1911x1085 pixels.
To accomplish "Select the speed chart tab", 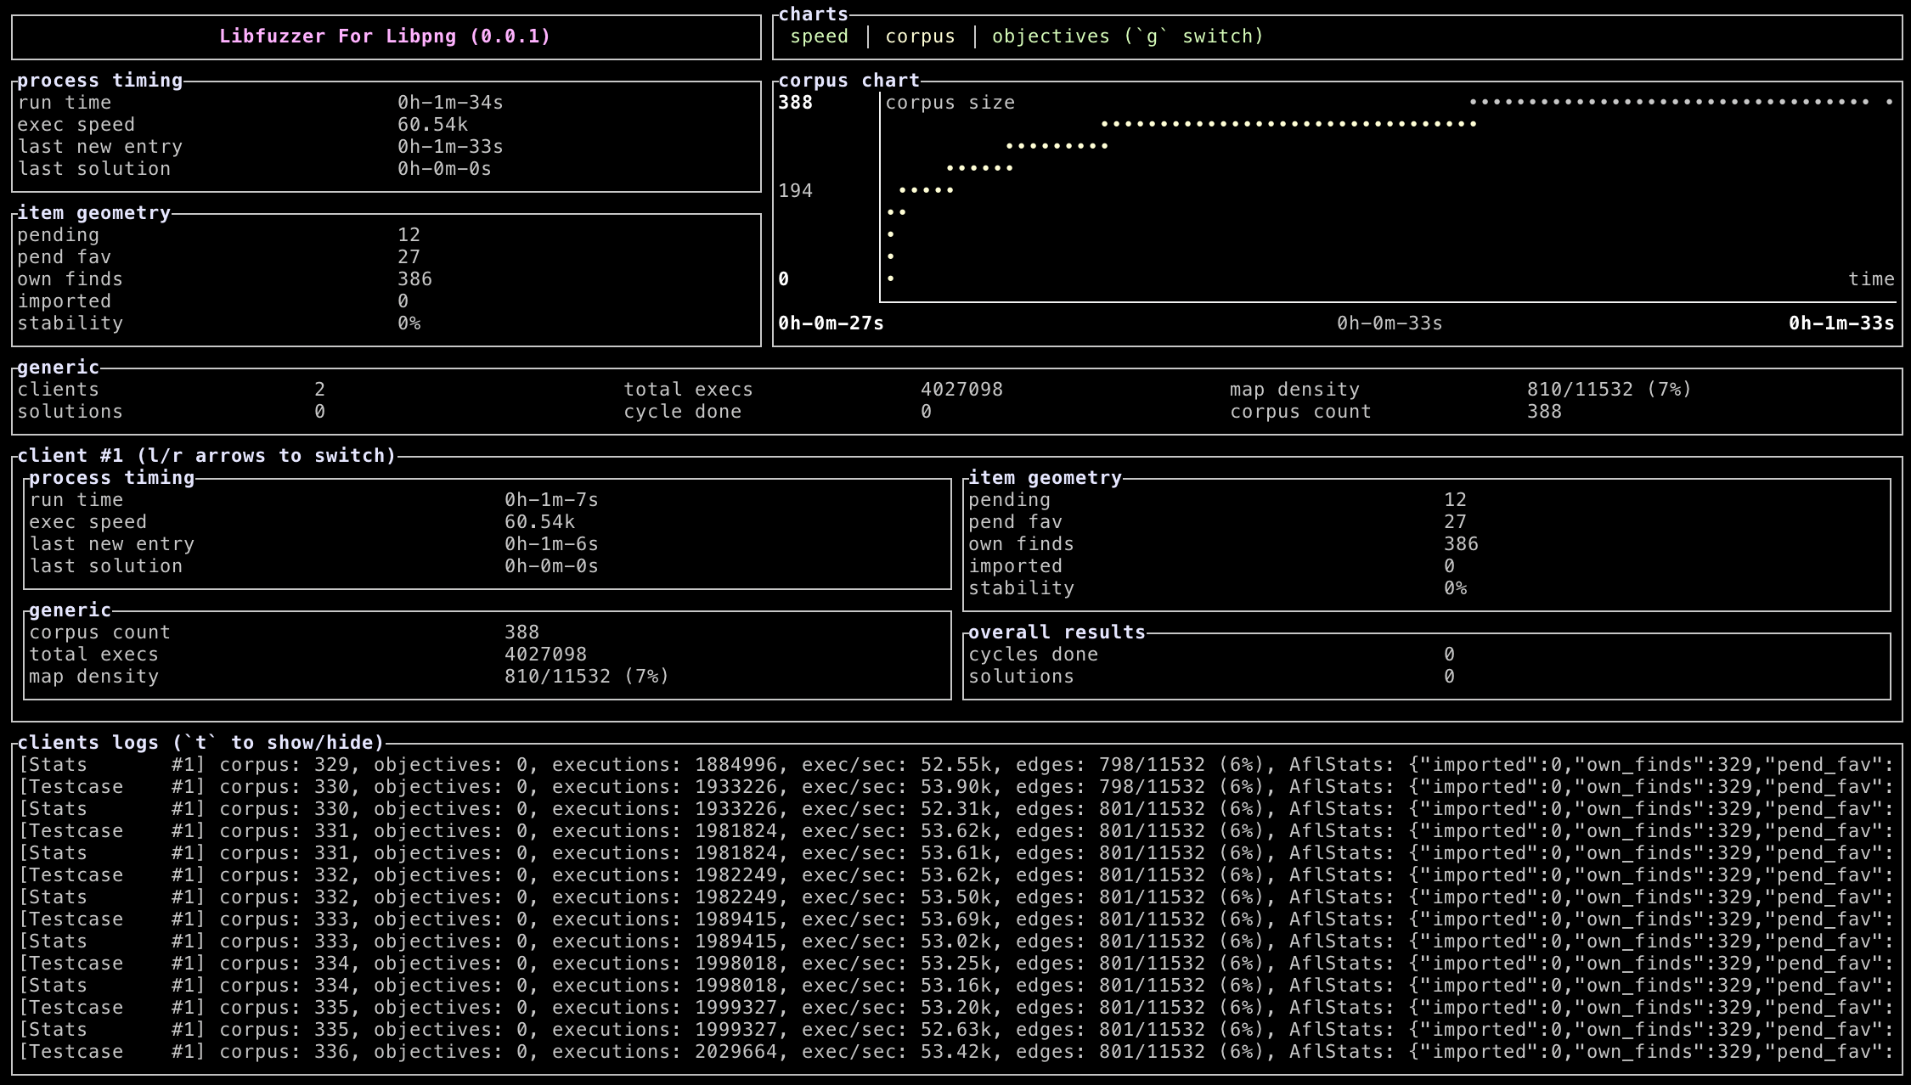I will coord(819,37).
